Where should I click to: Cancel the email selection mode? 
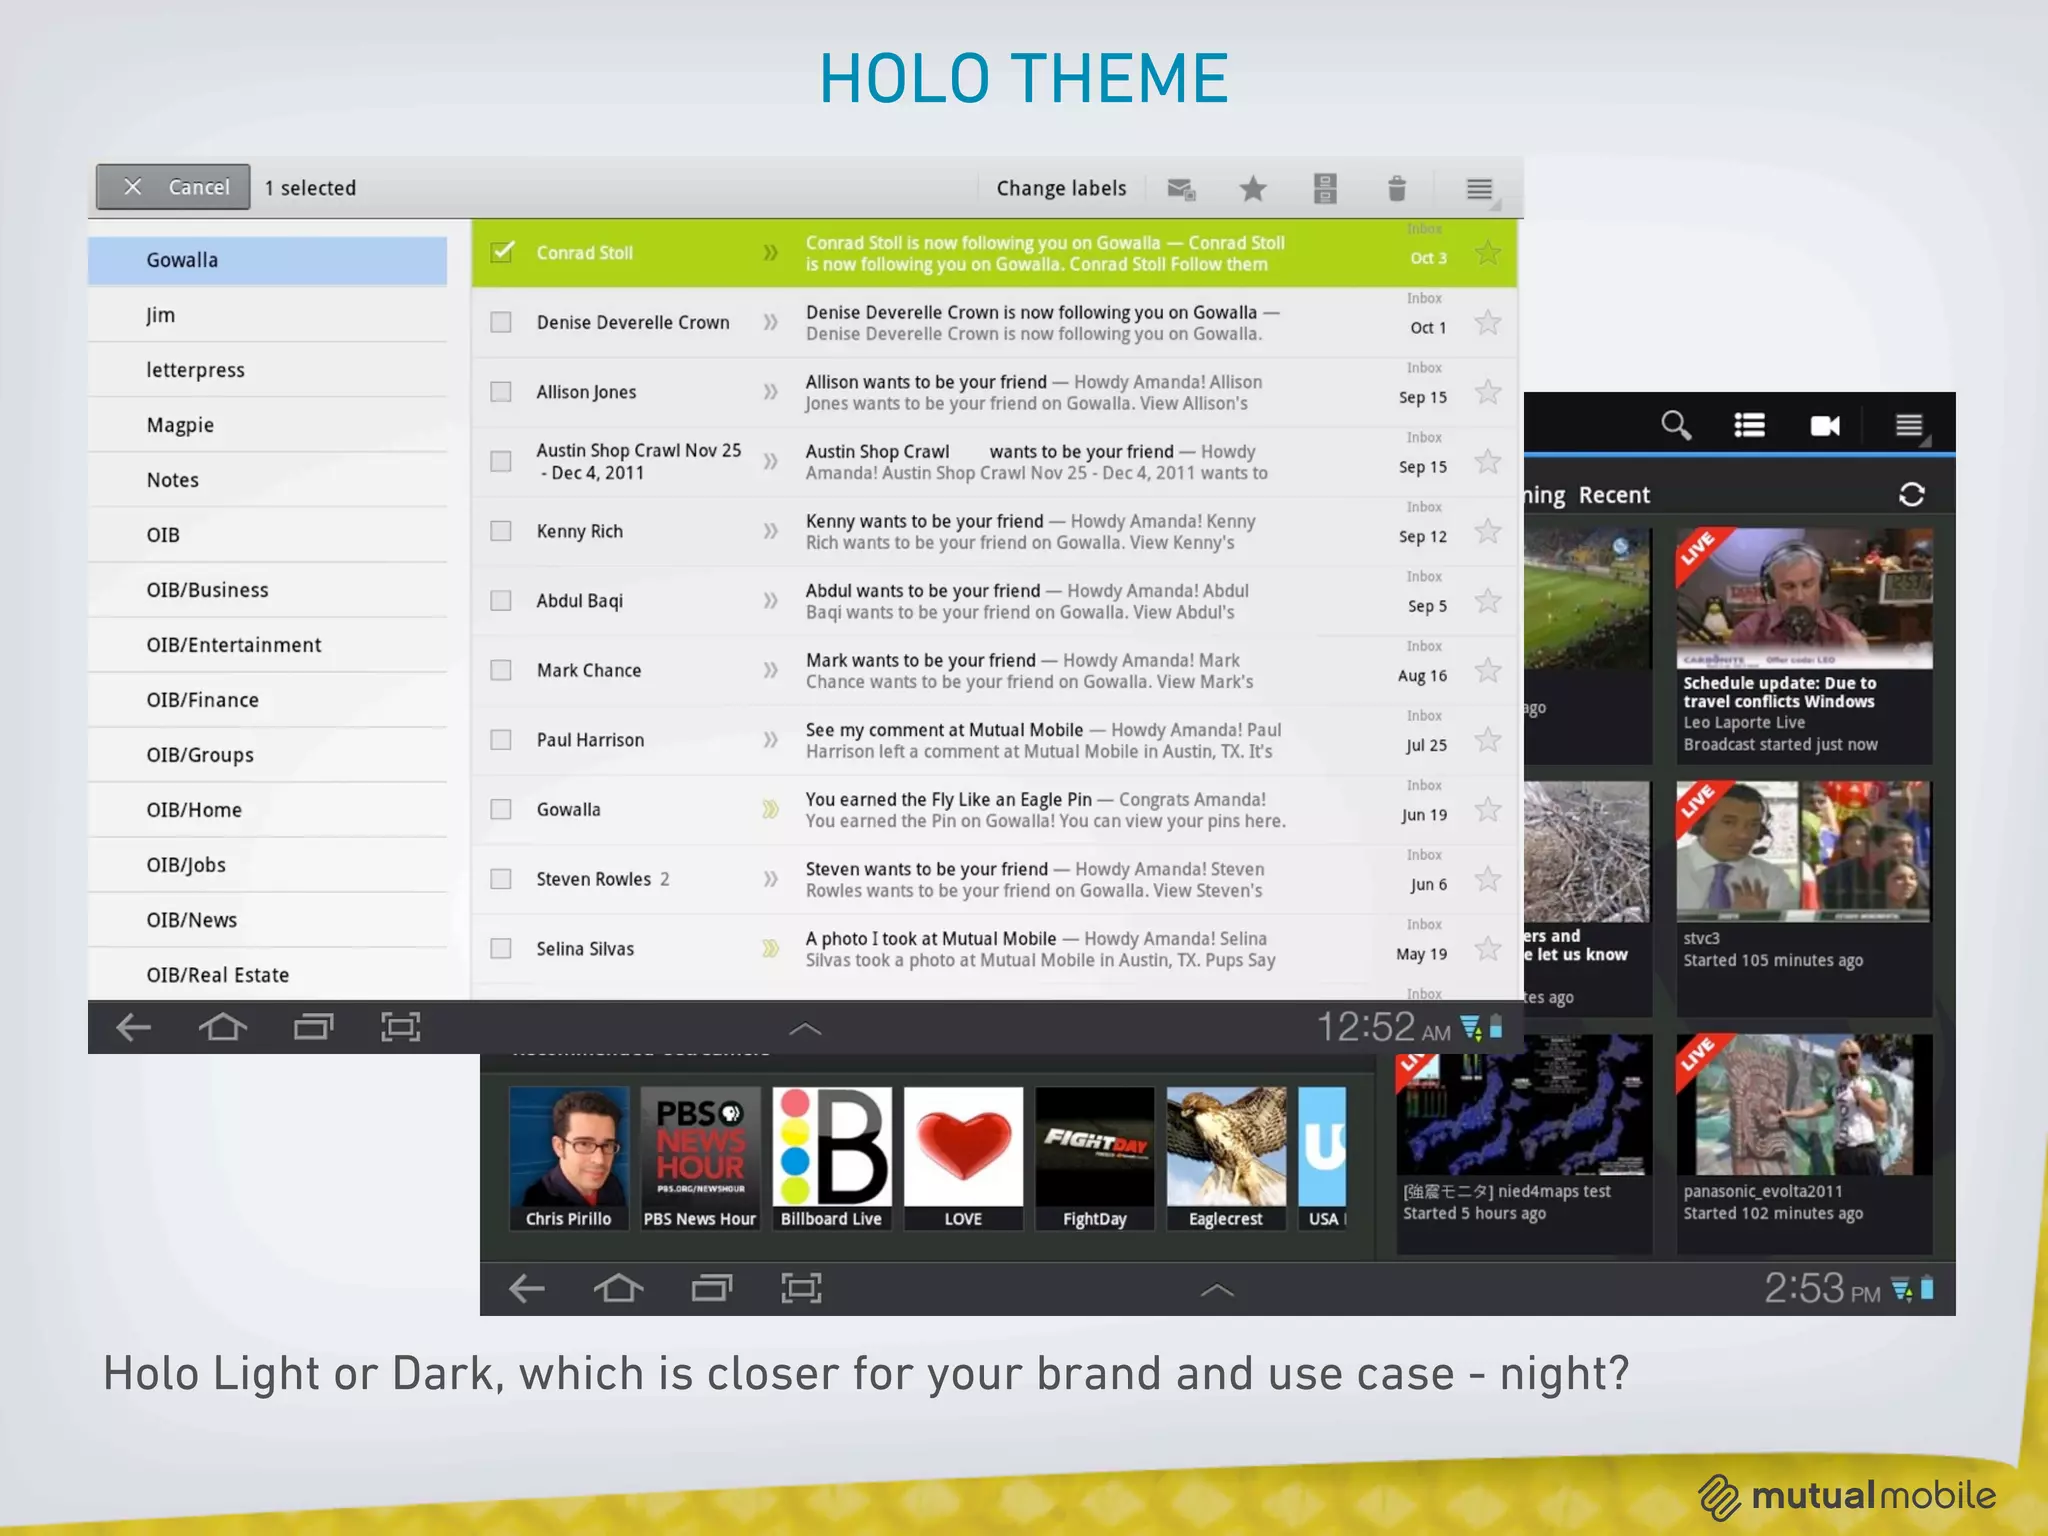coord(173,187)
